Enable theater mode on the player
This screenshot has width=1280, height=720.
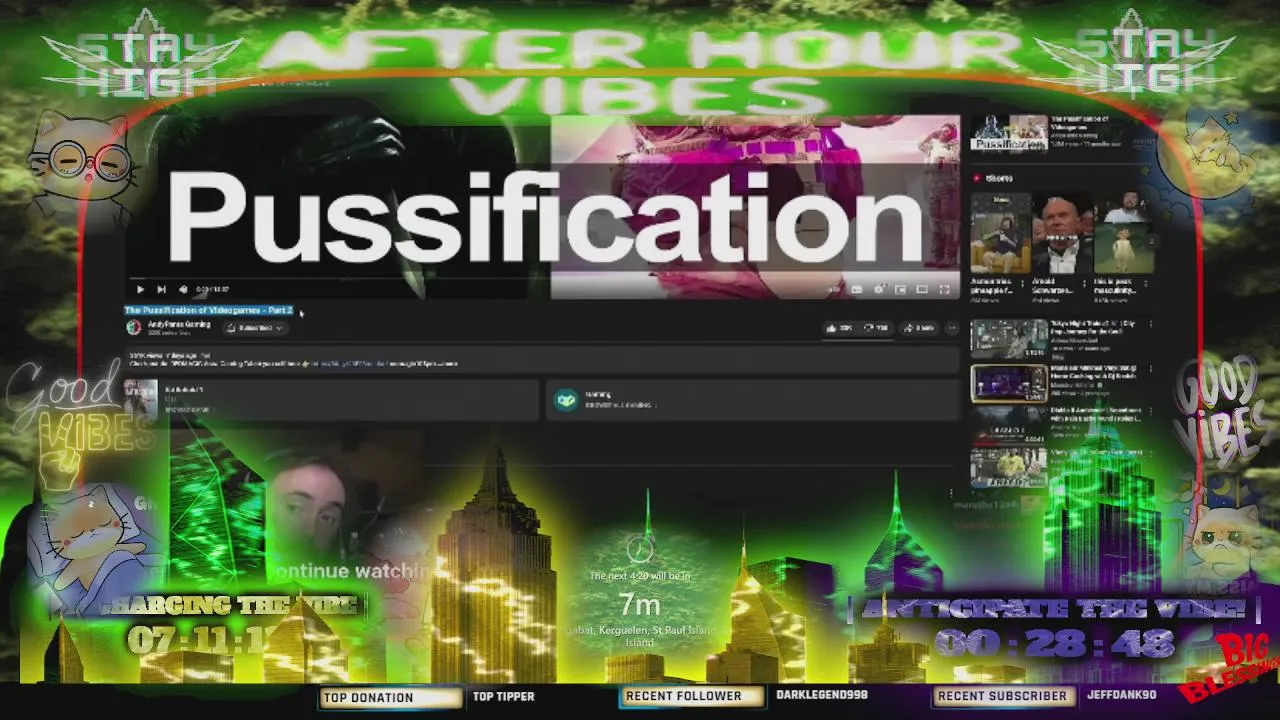922,290
